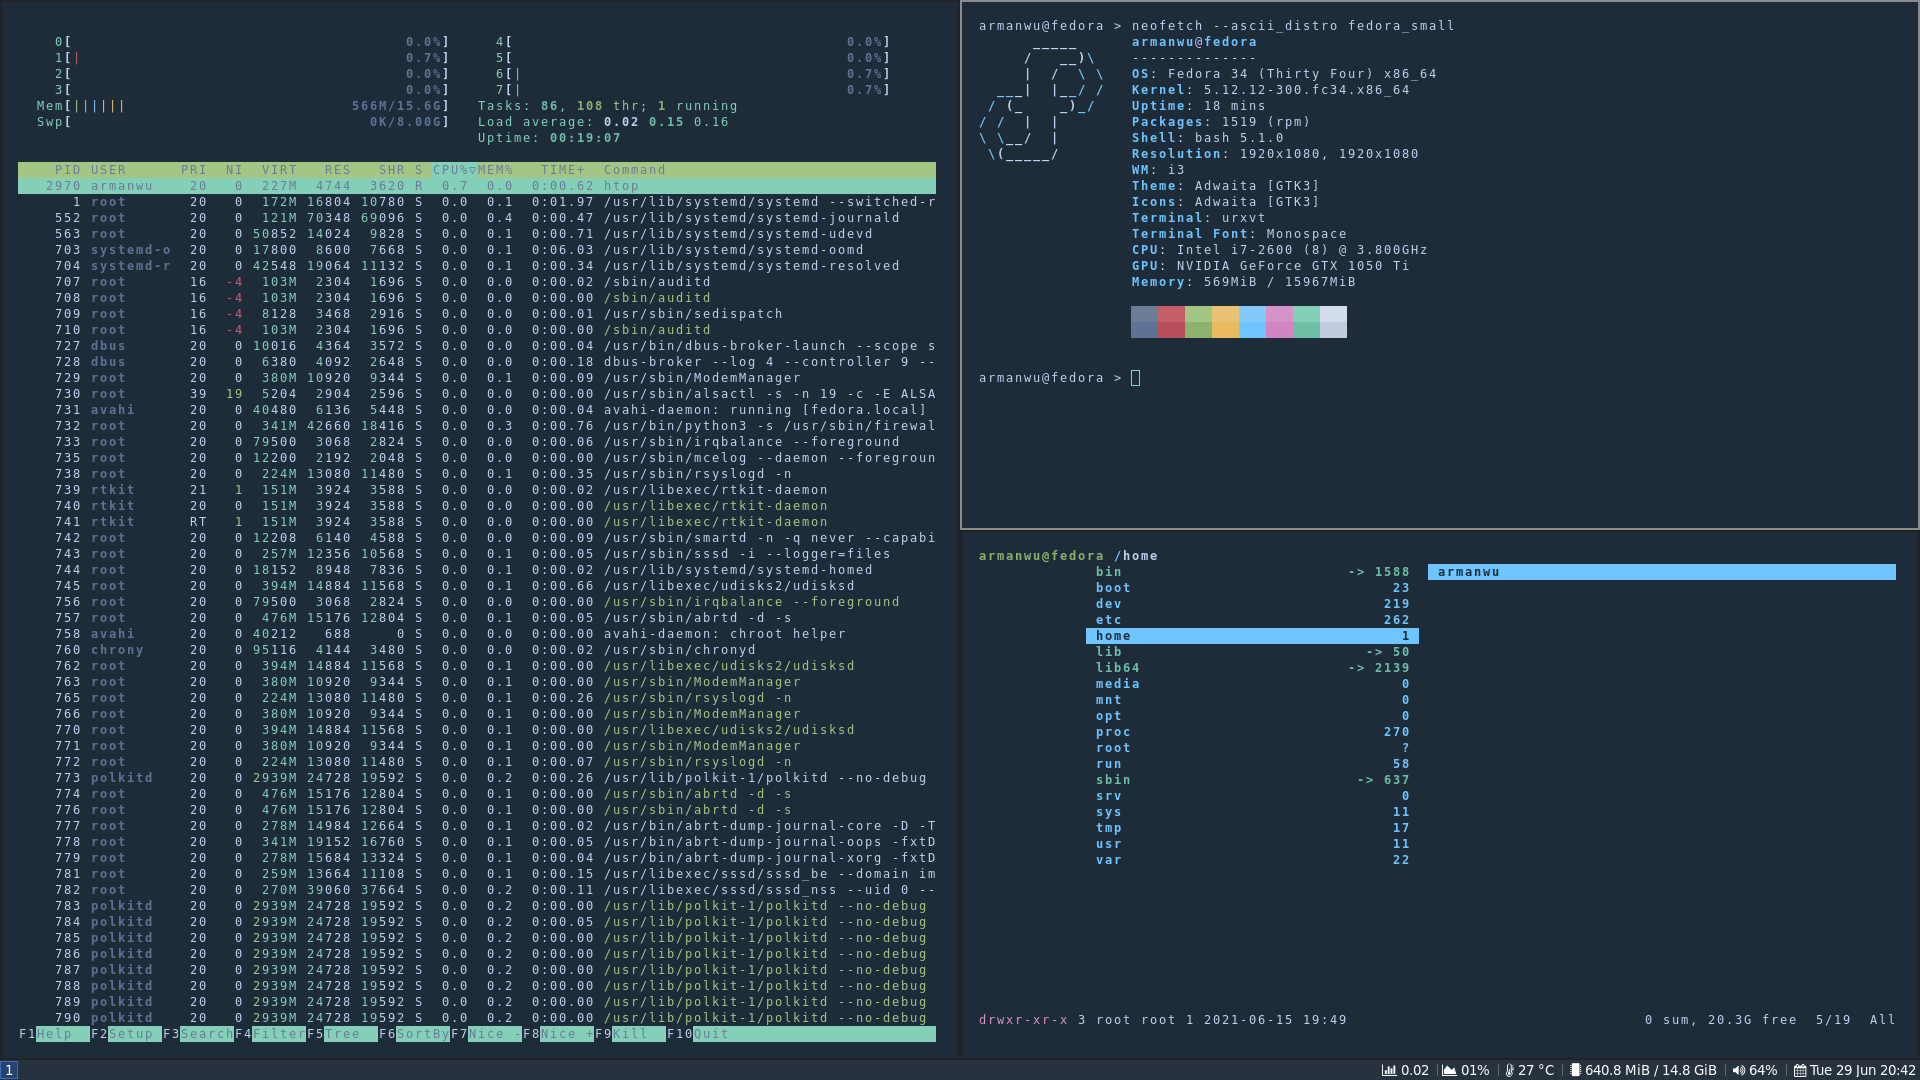Select the chronyd process row
The image size is (1920, 1080).
477,650
